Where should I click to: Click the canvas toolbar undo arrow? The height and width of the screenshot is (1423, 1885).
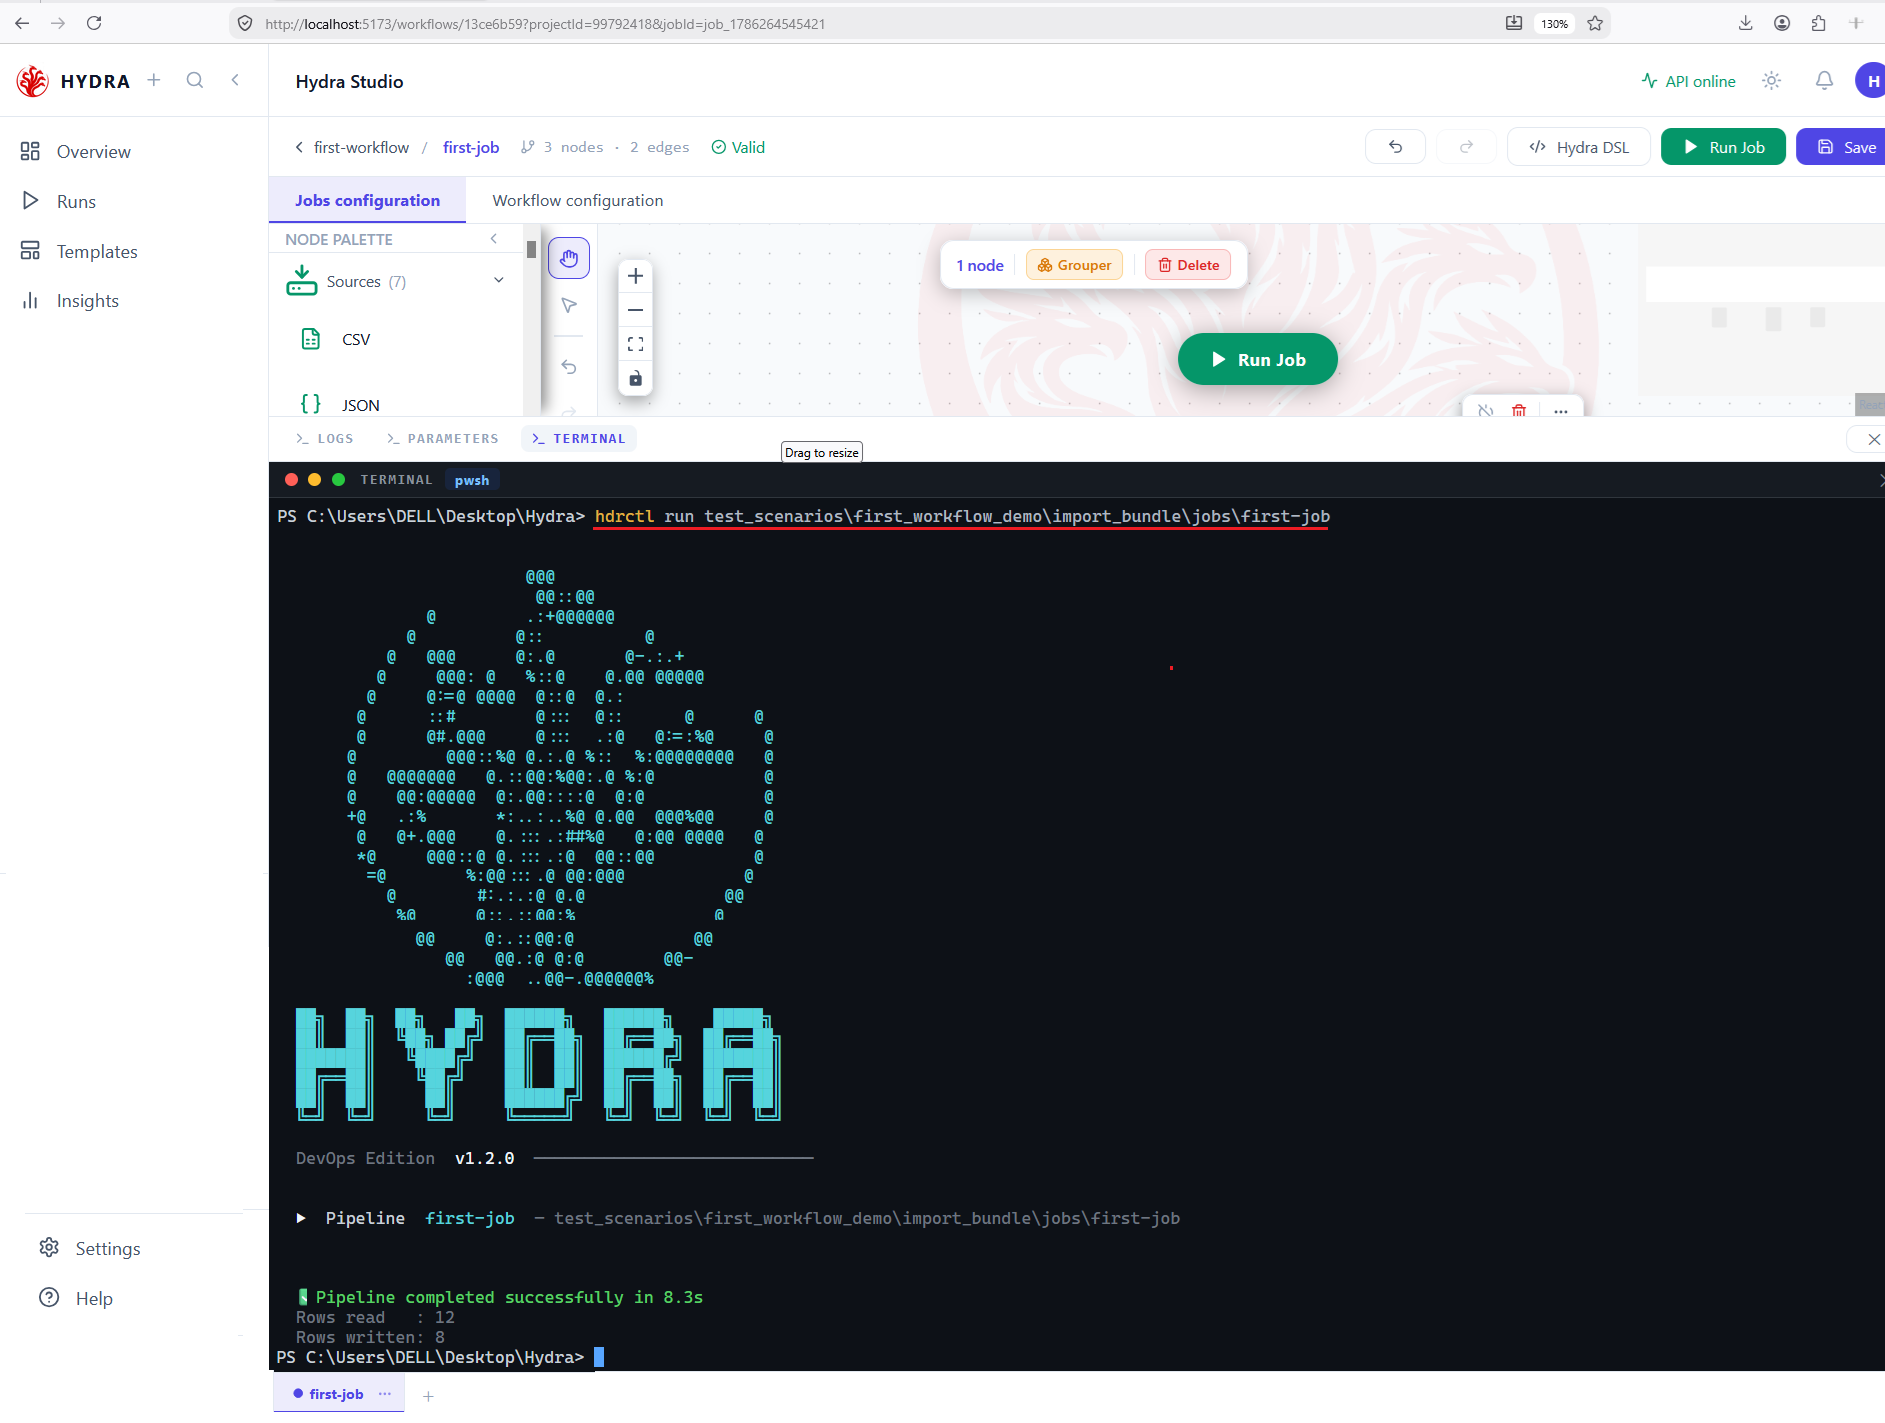click(569, 367)
